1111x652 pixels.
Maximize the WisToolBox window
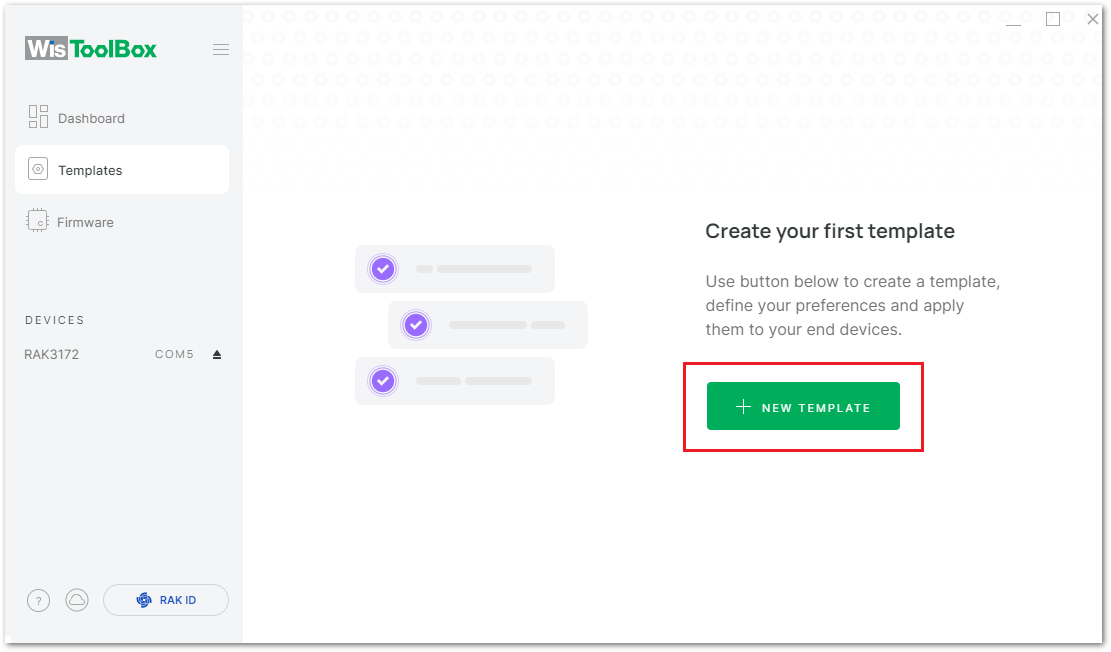tap(1053, 19)
